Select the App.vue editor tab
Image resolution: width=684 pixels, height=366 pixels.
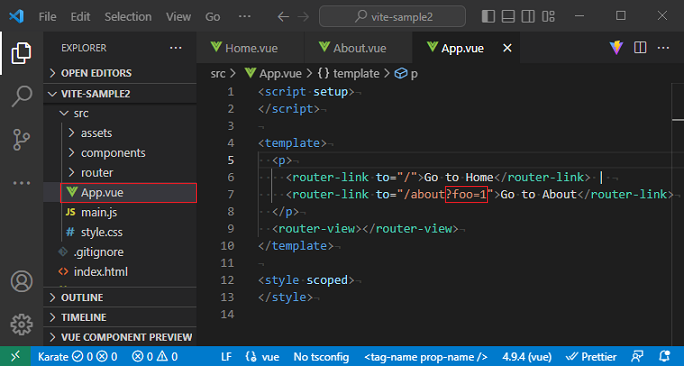466,48
